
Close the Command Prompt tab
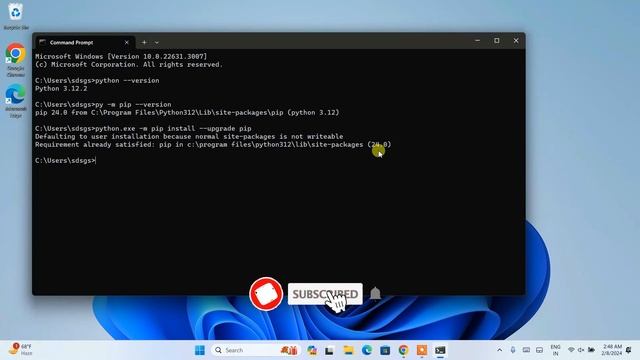click(x=127, y=42)
